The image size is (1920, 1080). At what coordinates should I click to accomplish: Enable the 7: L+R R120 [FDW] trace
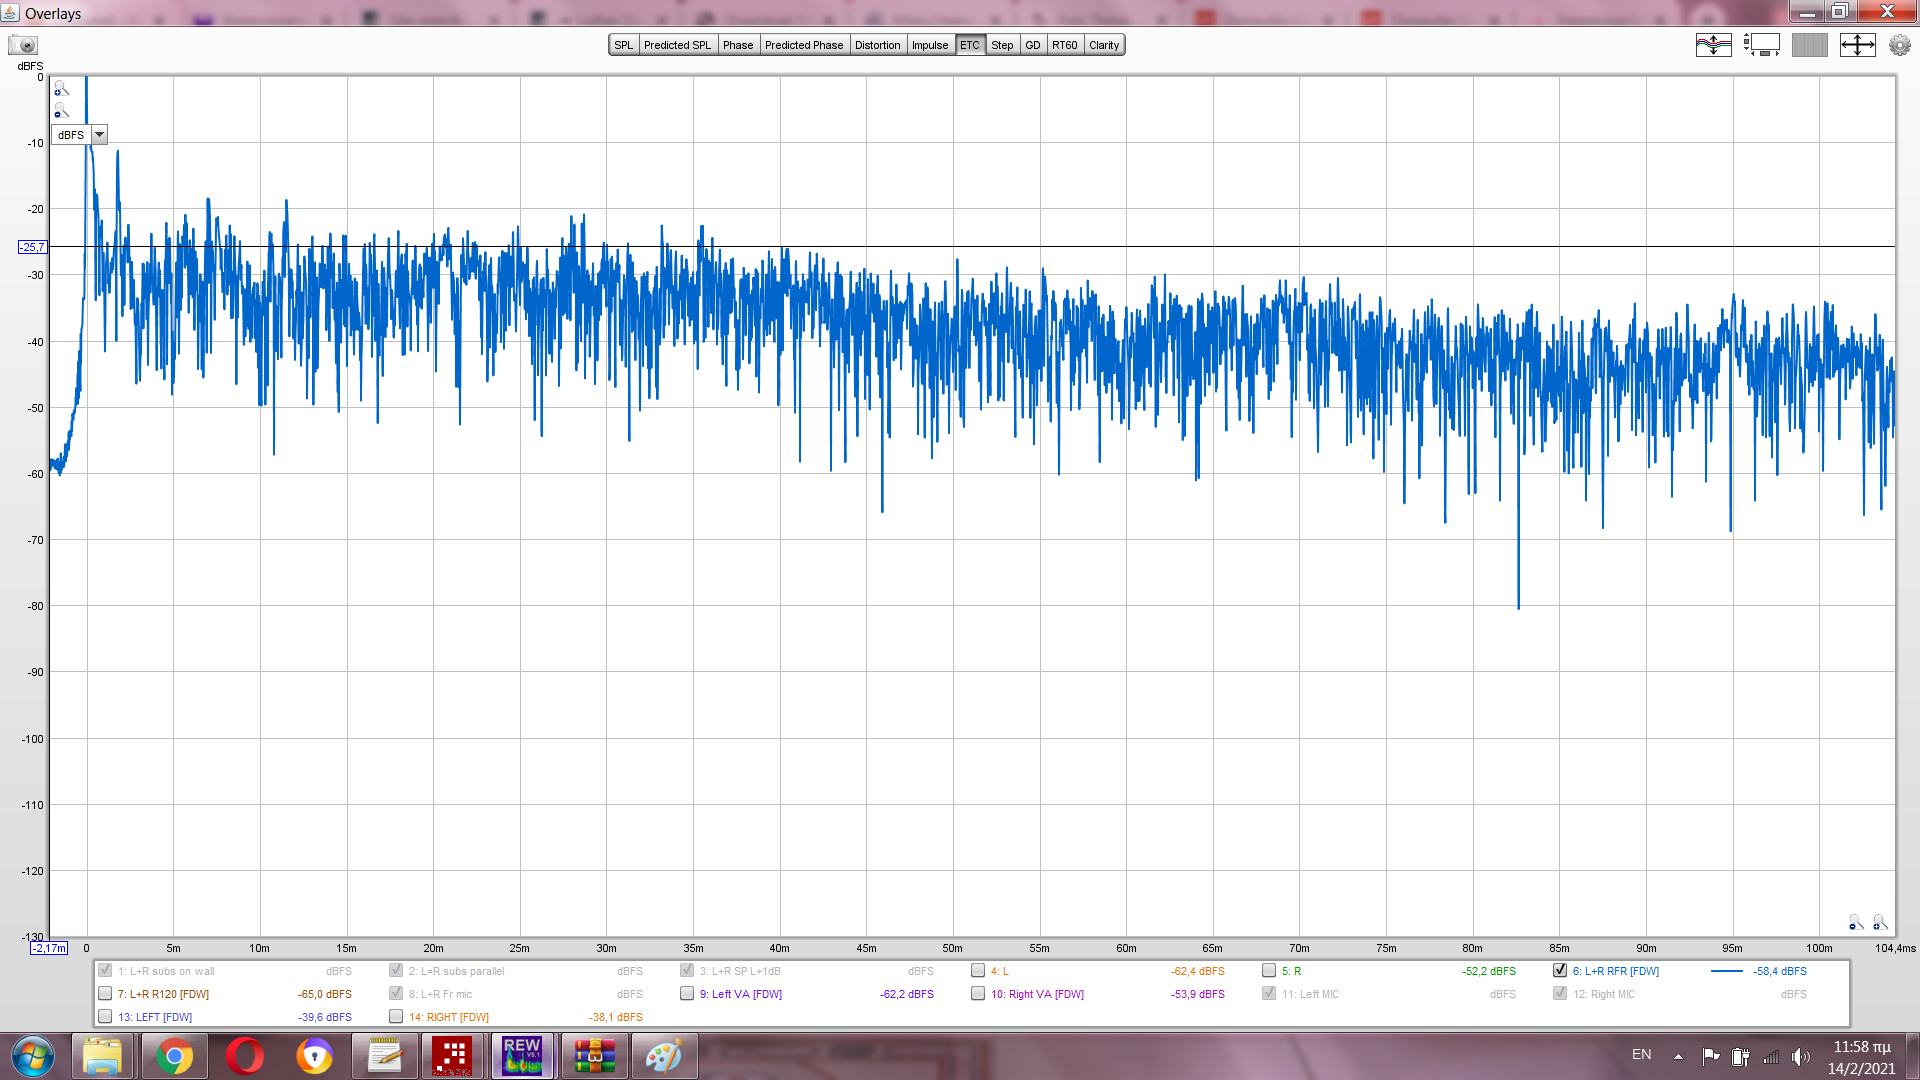[105, 993]
